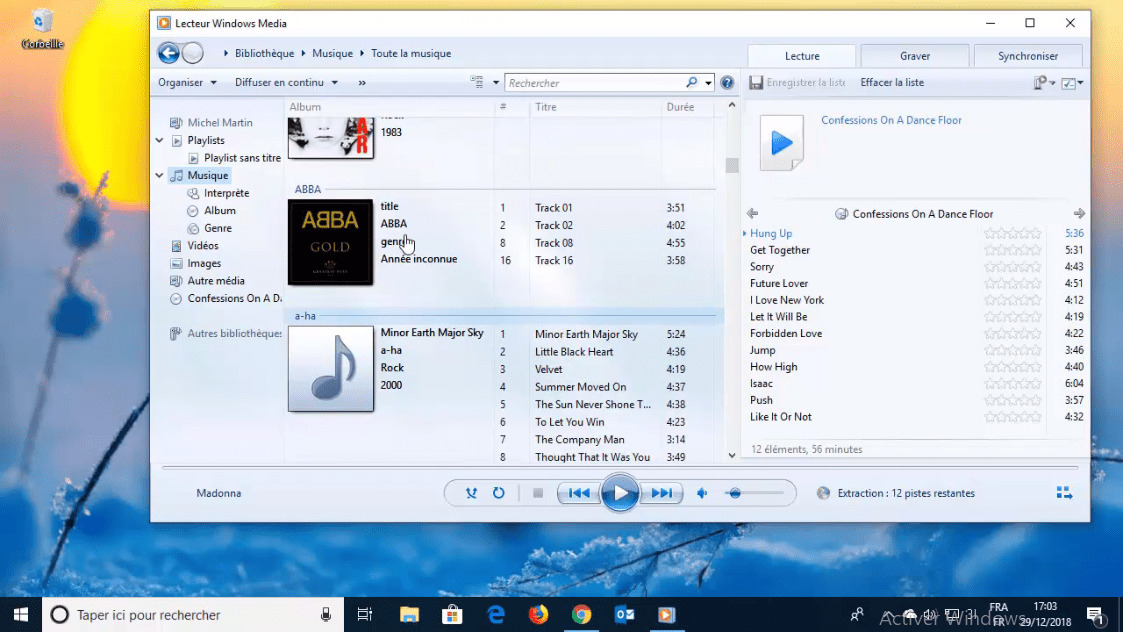Open Windows Media Player from the taskbar

point(667,614)
